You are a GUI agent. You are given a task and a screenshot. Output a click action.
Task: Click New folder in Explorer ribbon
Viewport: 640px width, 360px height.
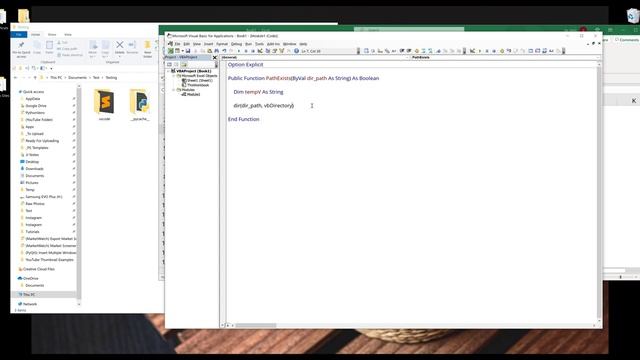click(148, 49)
